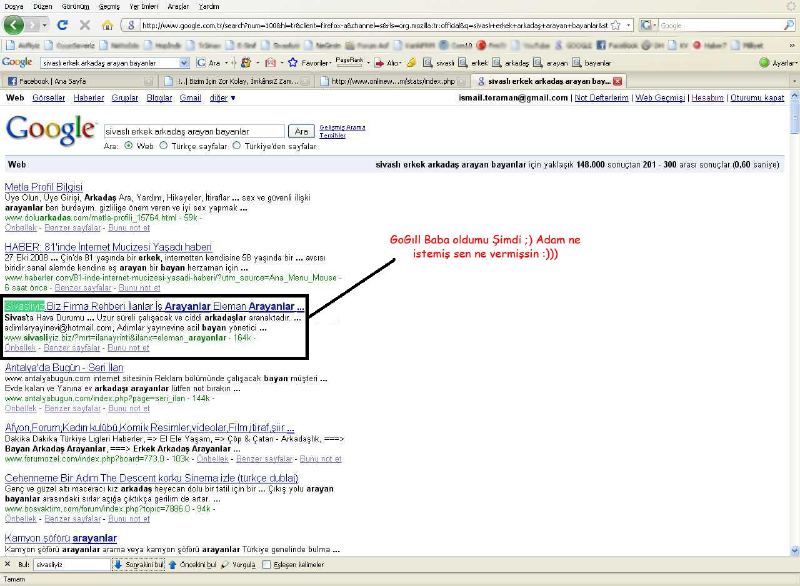Enable the Eşleşen kelimeler checkbox
This screenshot has width=800, height=586.
pos(266,565)
